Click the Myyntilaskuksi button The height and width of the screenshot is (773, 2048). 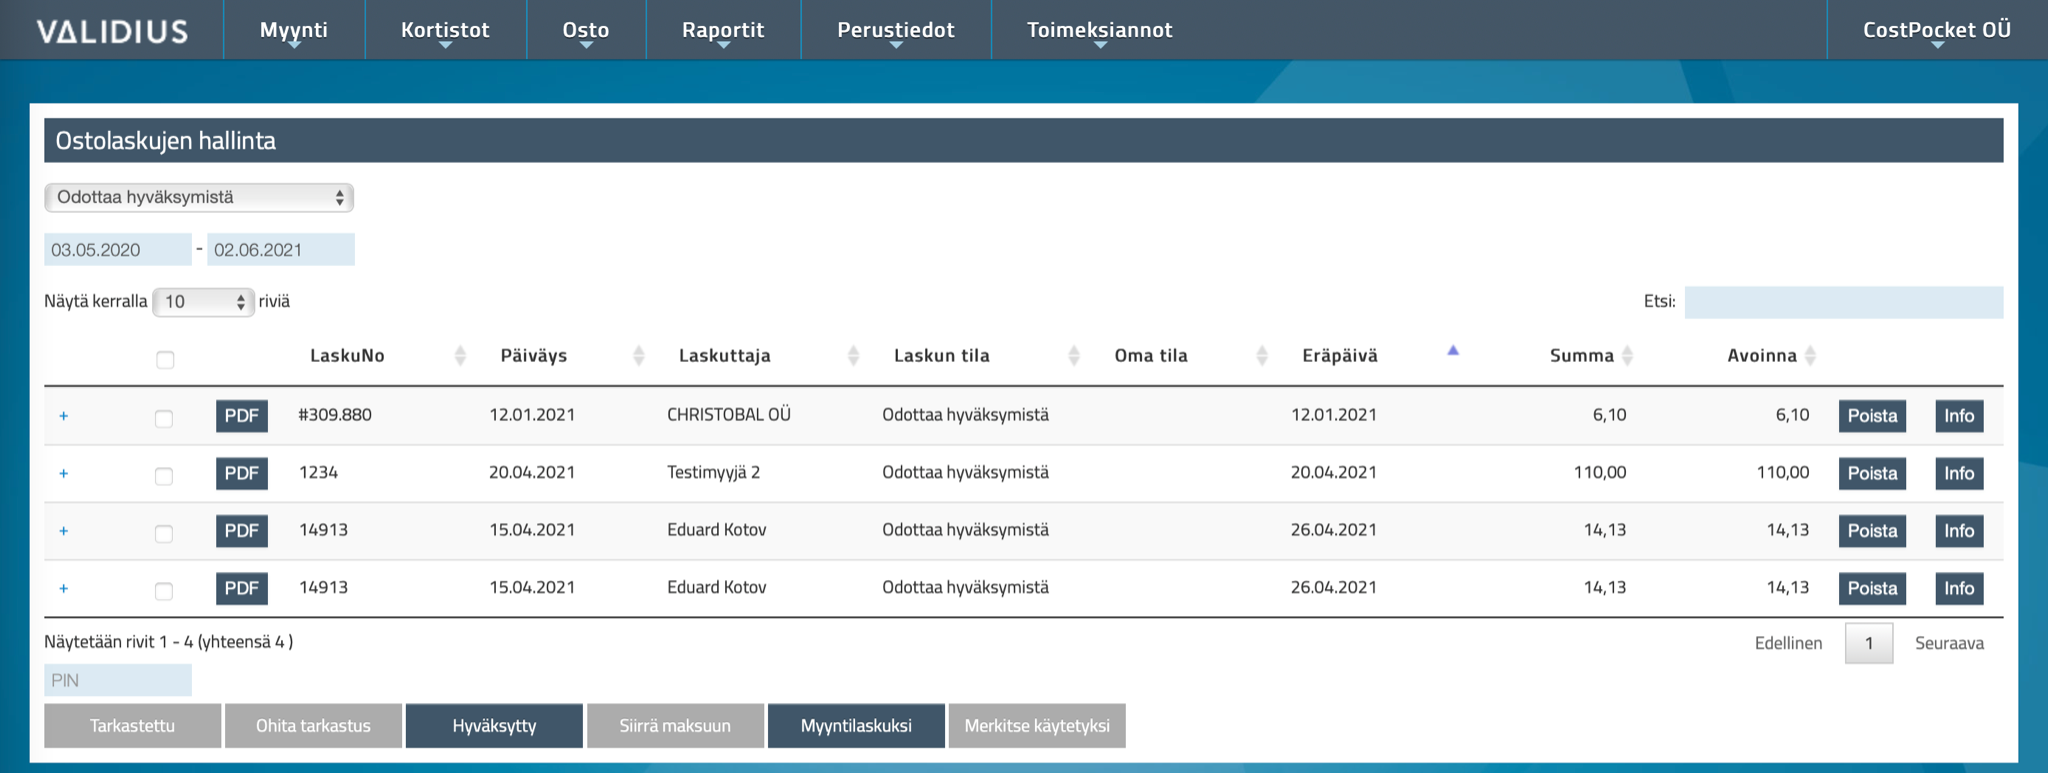coord(856,726)
